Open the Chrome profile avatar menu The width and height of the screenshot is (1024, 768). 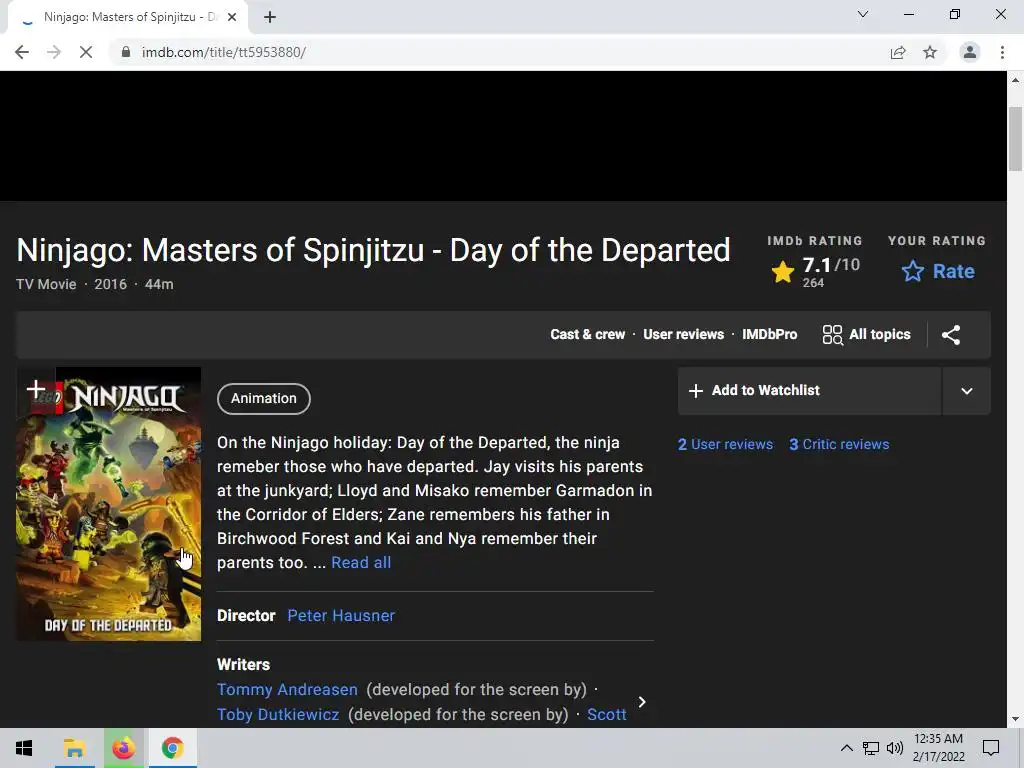pyautogui.click(x=970, y=52)
